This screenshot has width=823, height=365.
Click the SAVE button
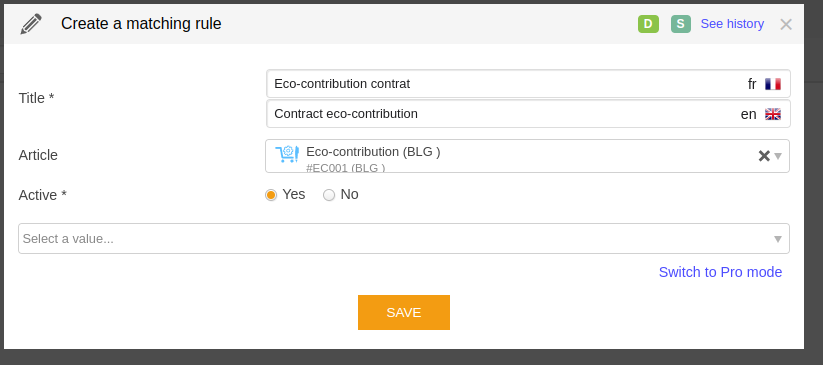404,312
